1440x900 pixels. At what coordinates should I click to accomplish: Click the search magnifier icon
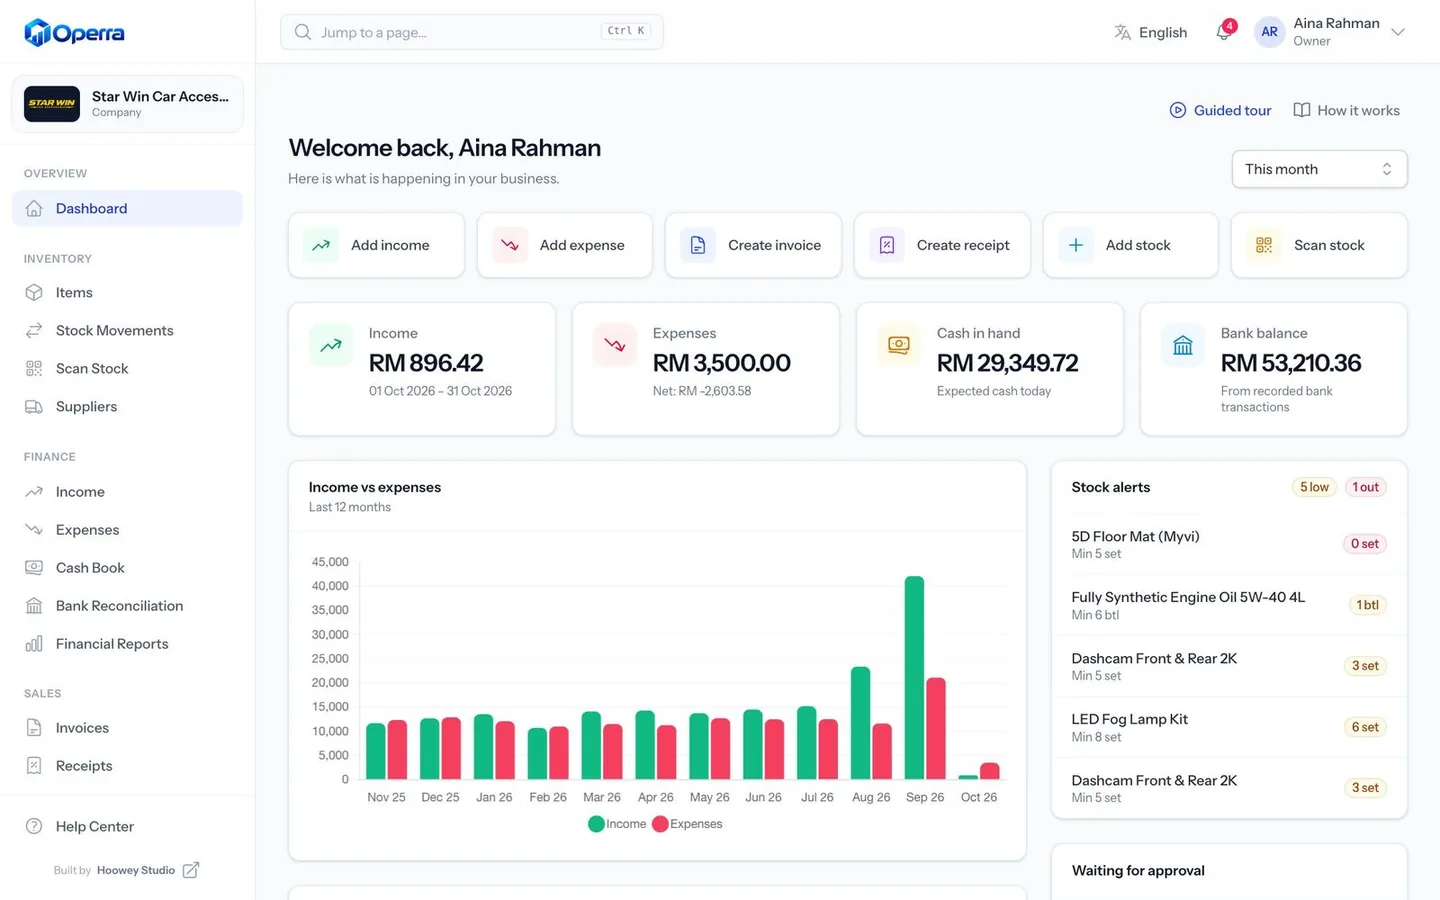[x=303, y=32]
